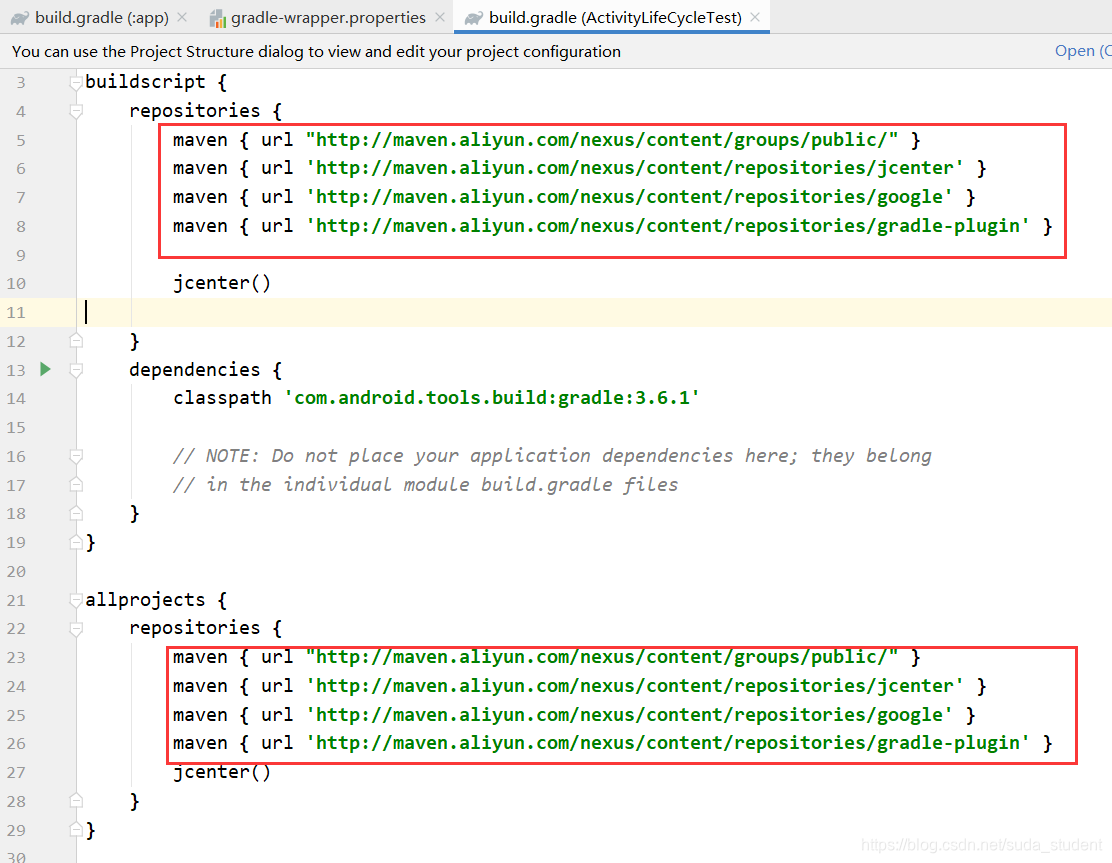
Task: Click the allprojects fold end marker on line 29
Action: tap(76, 830)
